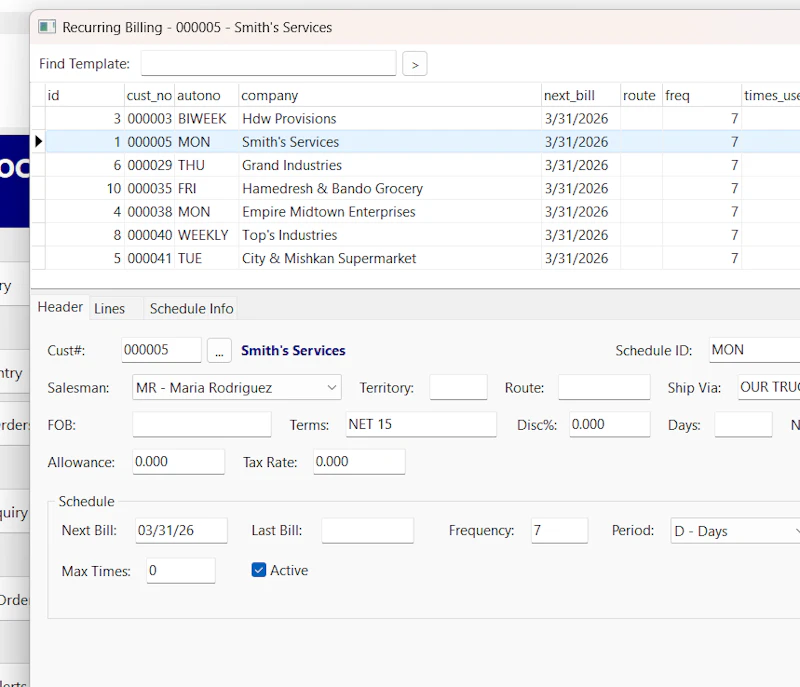Click the Ship Via field
Image resolution: width=800 pixels, height=687 pixels.
click(768, 387)
